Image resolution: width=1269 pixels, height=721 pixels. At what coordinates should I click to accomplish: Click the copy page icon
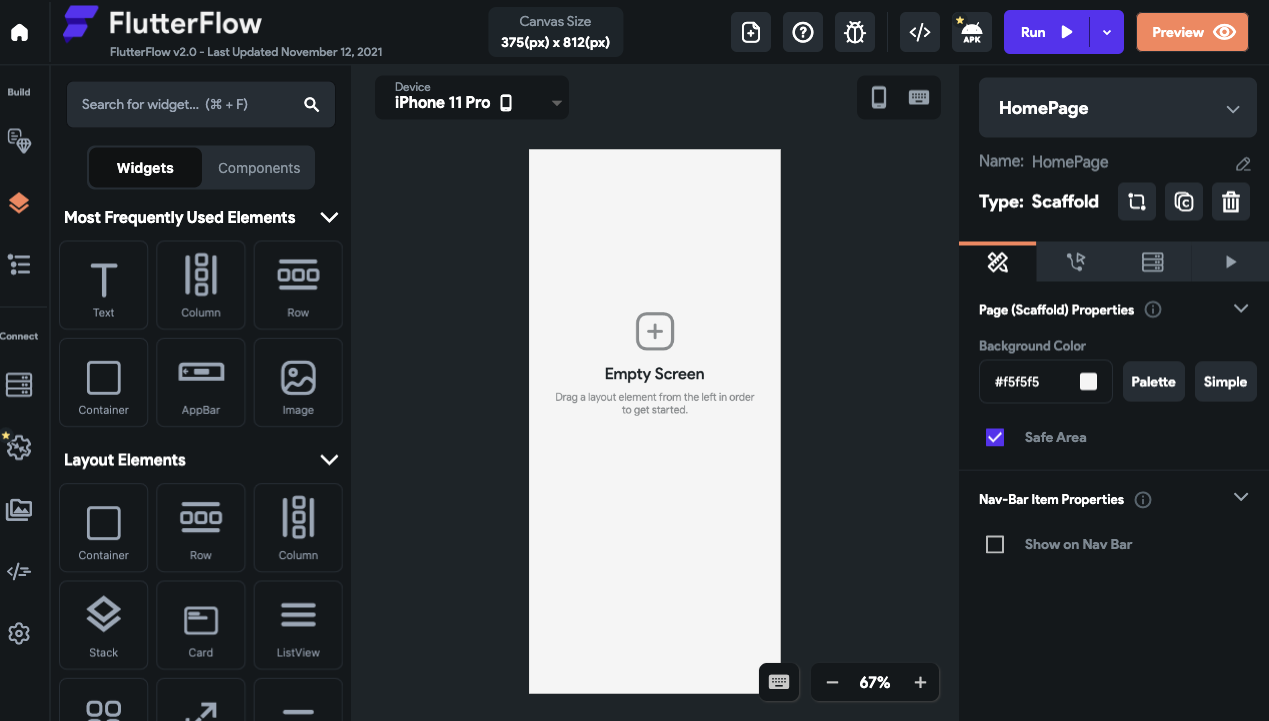click(1184, 202)
